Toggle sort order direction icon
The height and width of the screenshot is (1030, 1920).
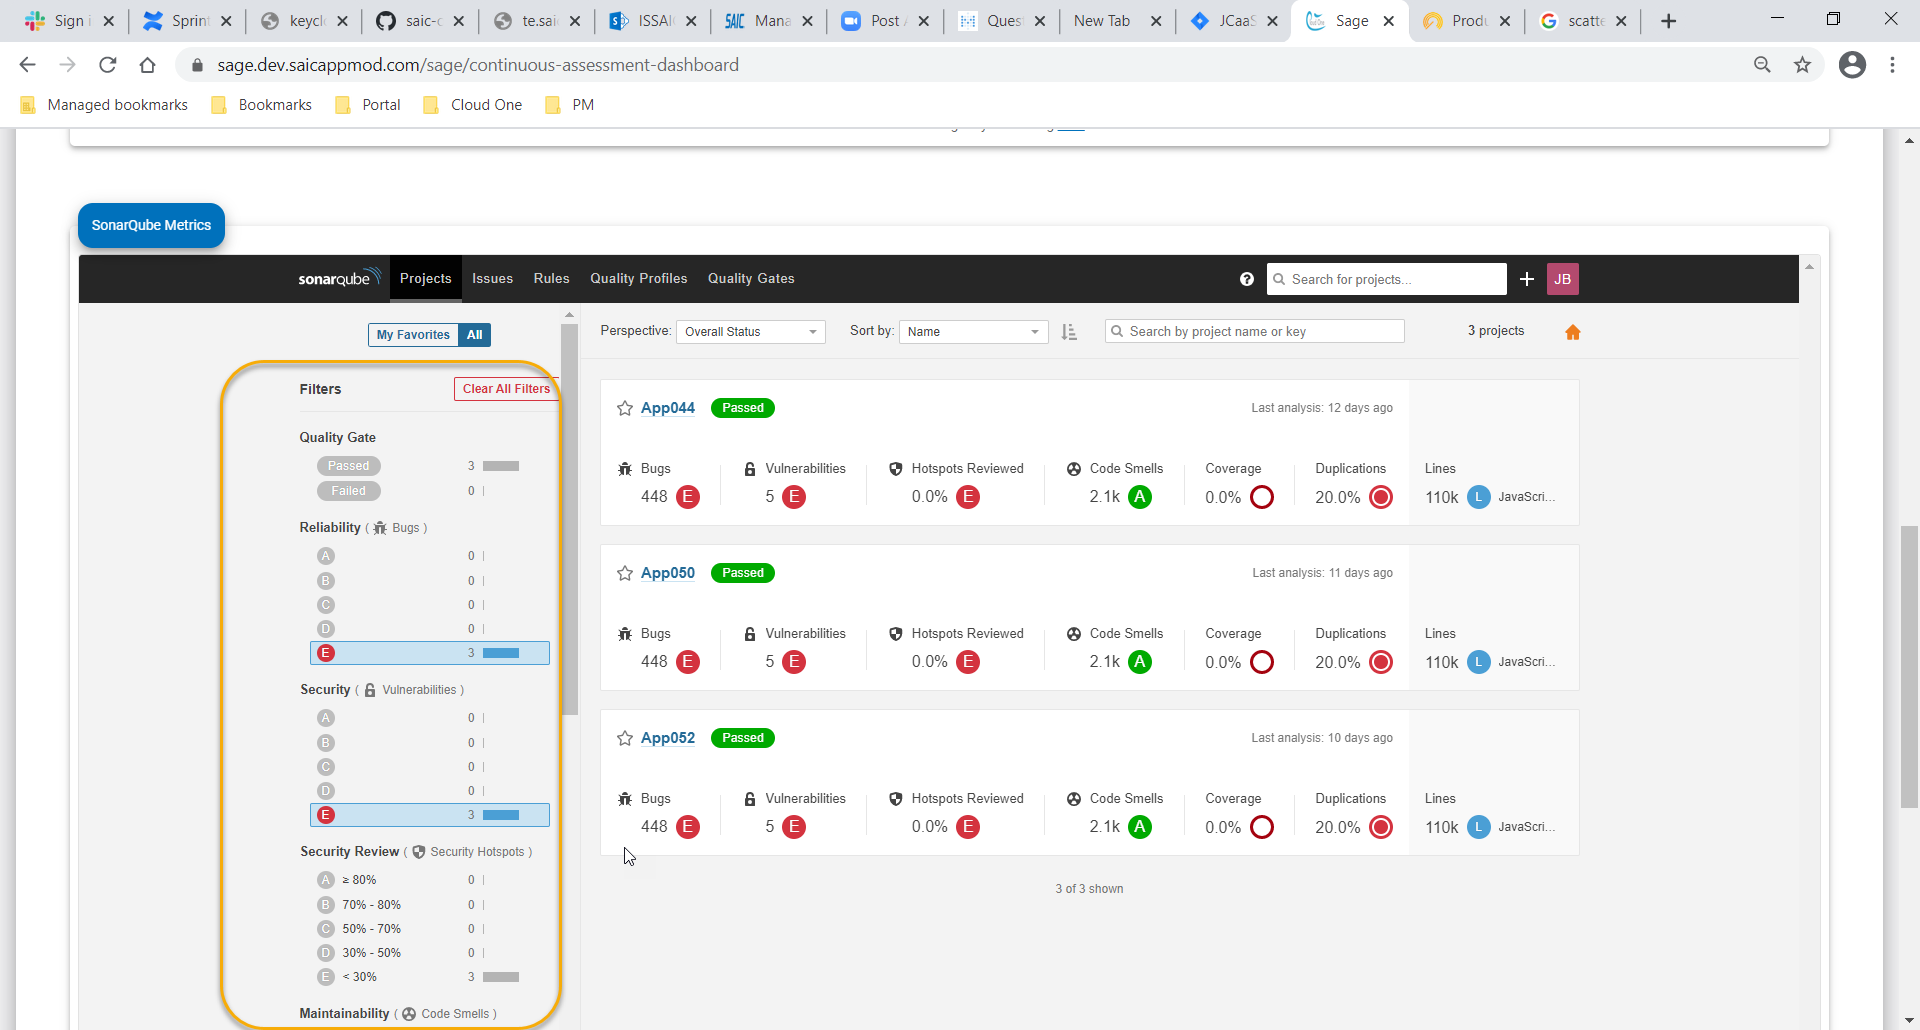click(x=1069, y=332)
